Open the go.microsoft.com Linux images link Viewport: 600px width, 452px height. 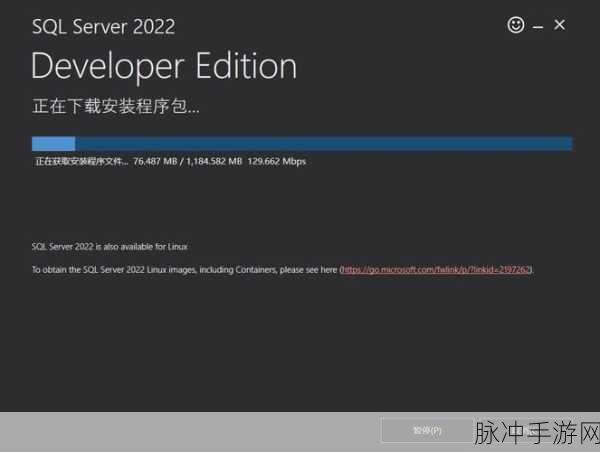(436, 270)
